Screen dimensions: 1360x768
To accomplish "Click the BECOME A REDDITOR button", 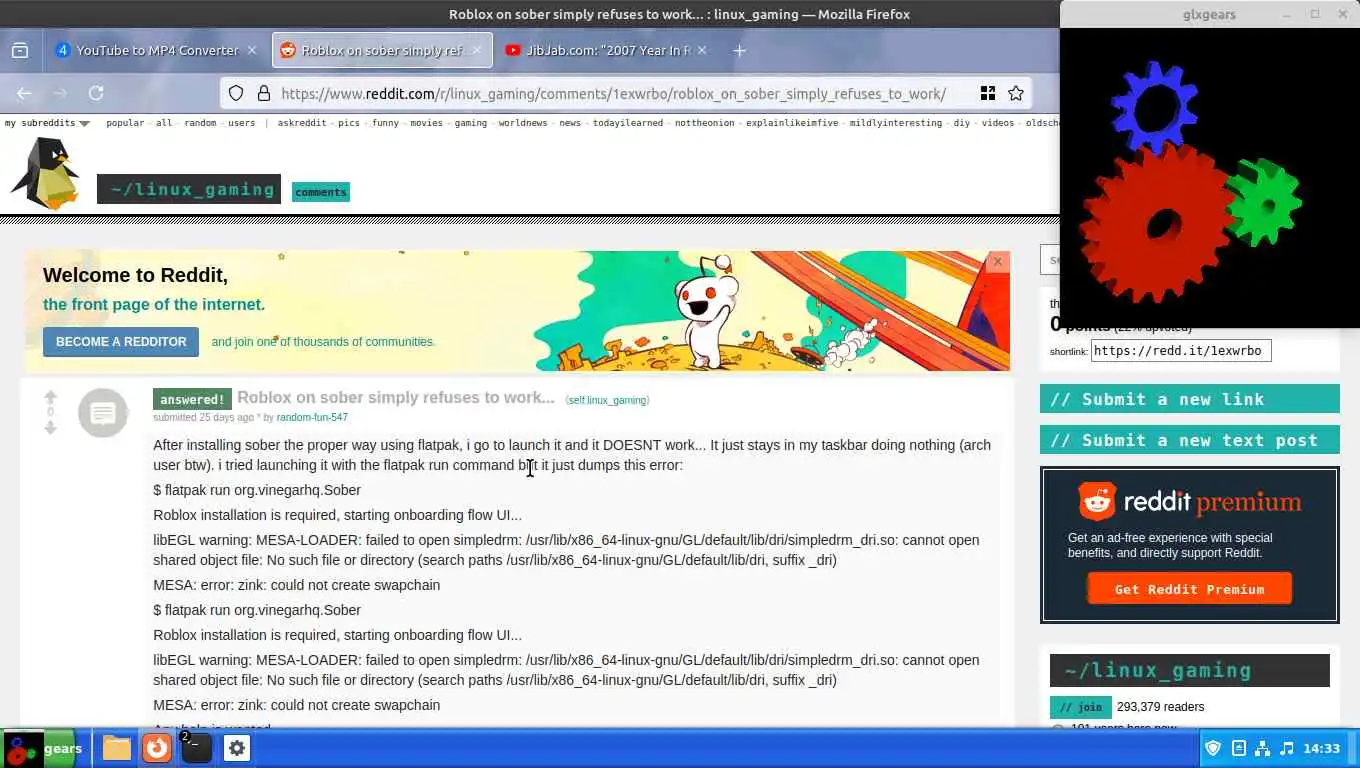I will [121, 342].
